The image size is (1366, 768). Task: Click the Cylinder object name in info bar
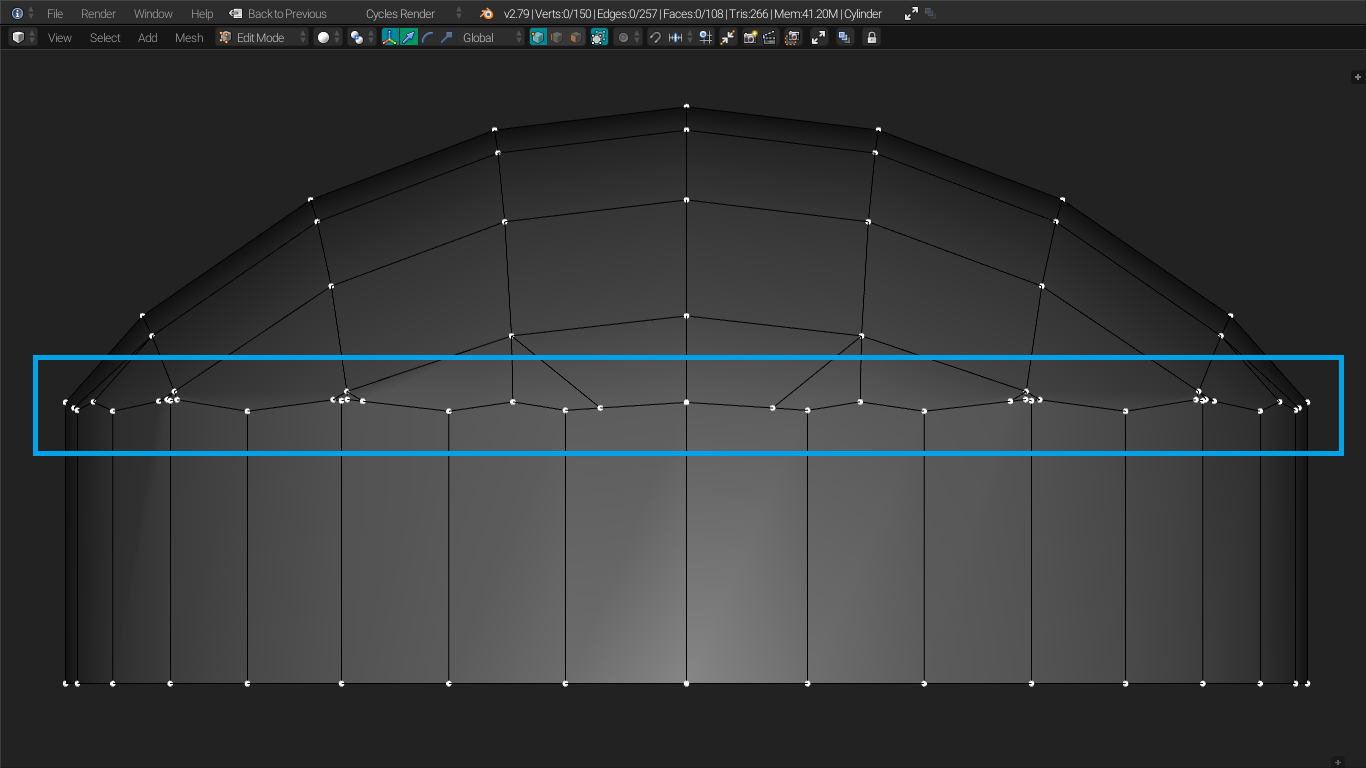[862, 14]
